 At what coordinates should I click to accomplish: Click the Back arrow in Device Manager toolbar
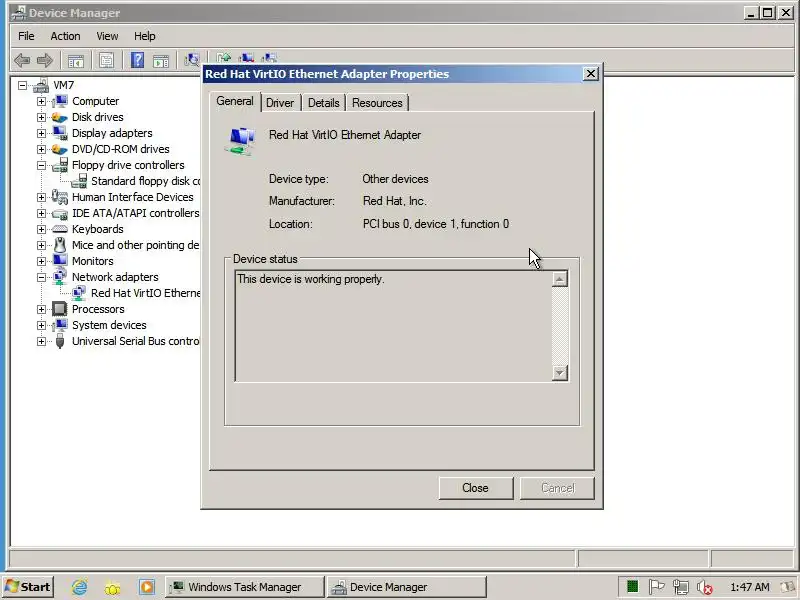pyautogui.click(x=22, y=61)
